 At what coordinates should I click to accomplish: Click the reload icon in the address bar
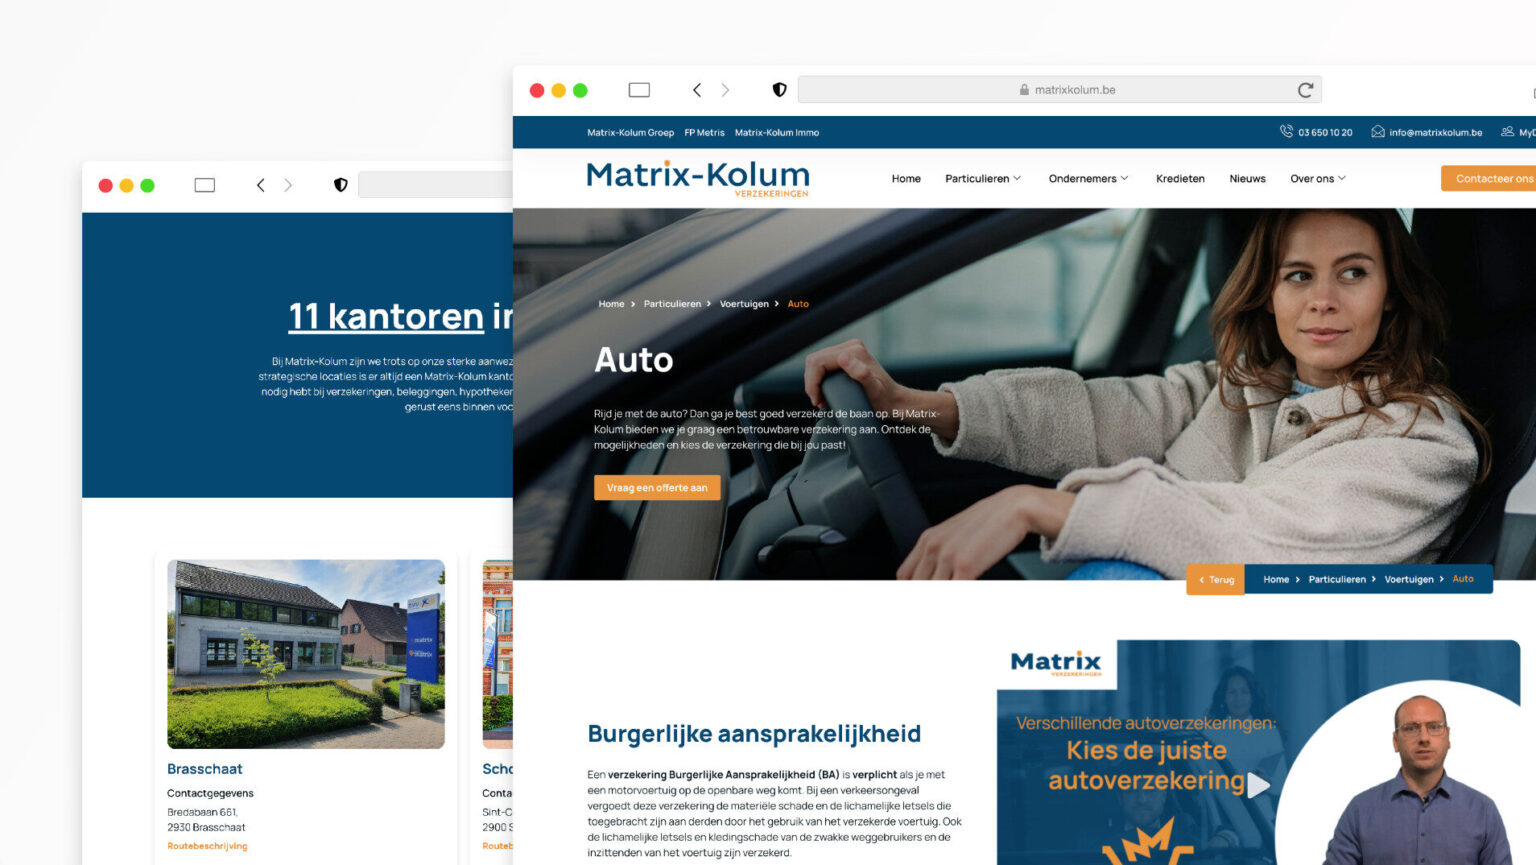[x=1305, y=90]
